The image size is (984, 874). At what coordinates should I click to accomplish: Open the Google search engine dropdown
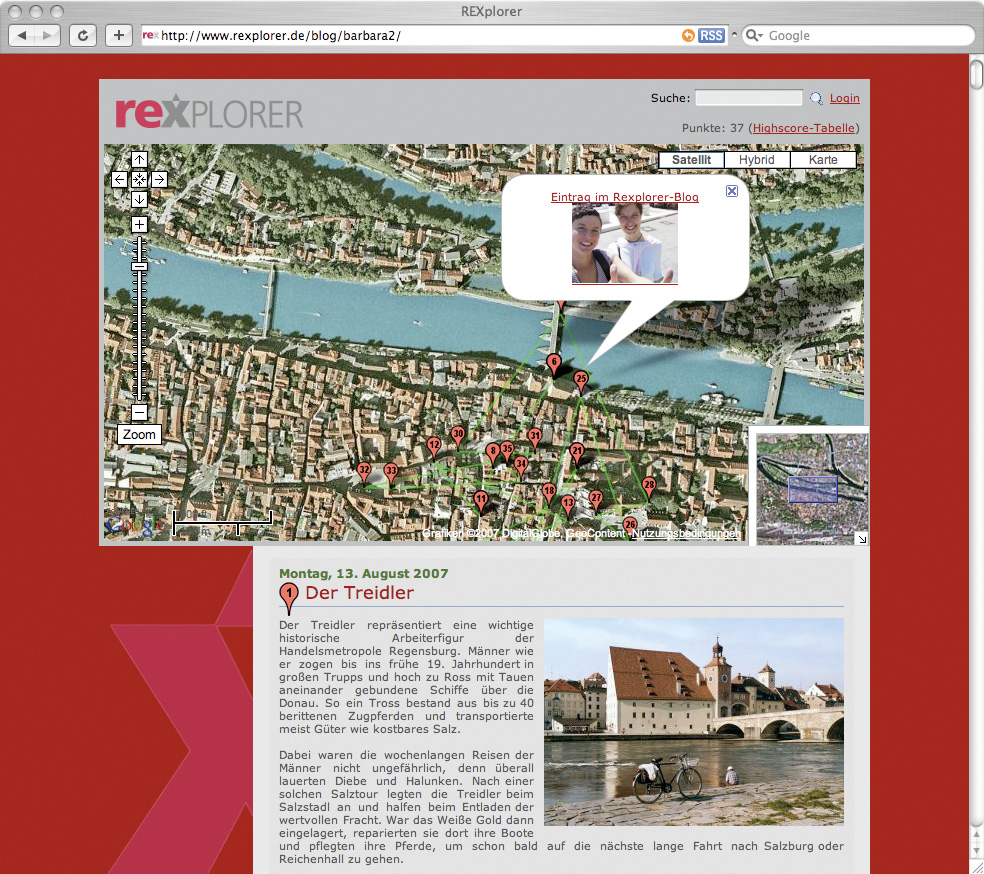click(755, 36)
